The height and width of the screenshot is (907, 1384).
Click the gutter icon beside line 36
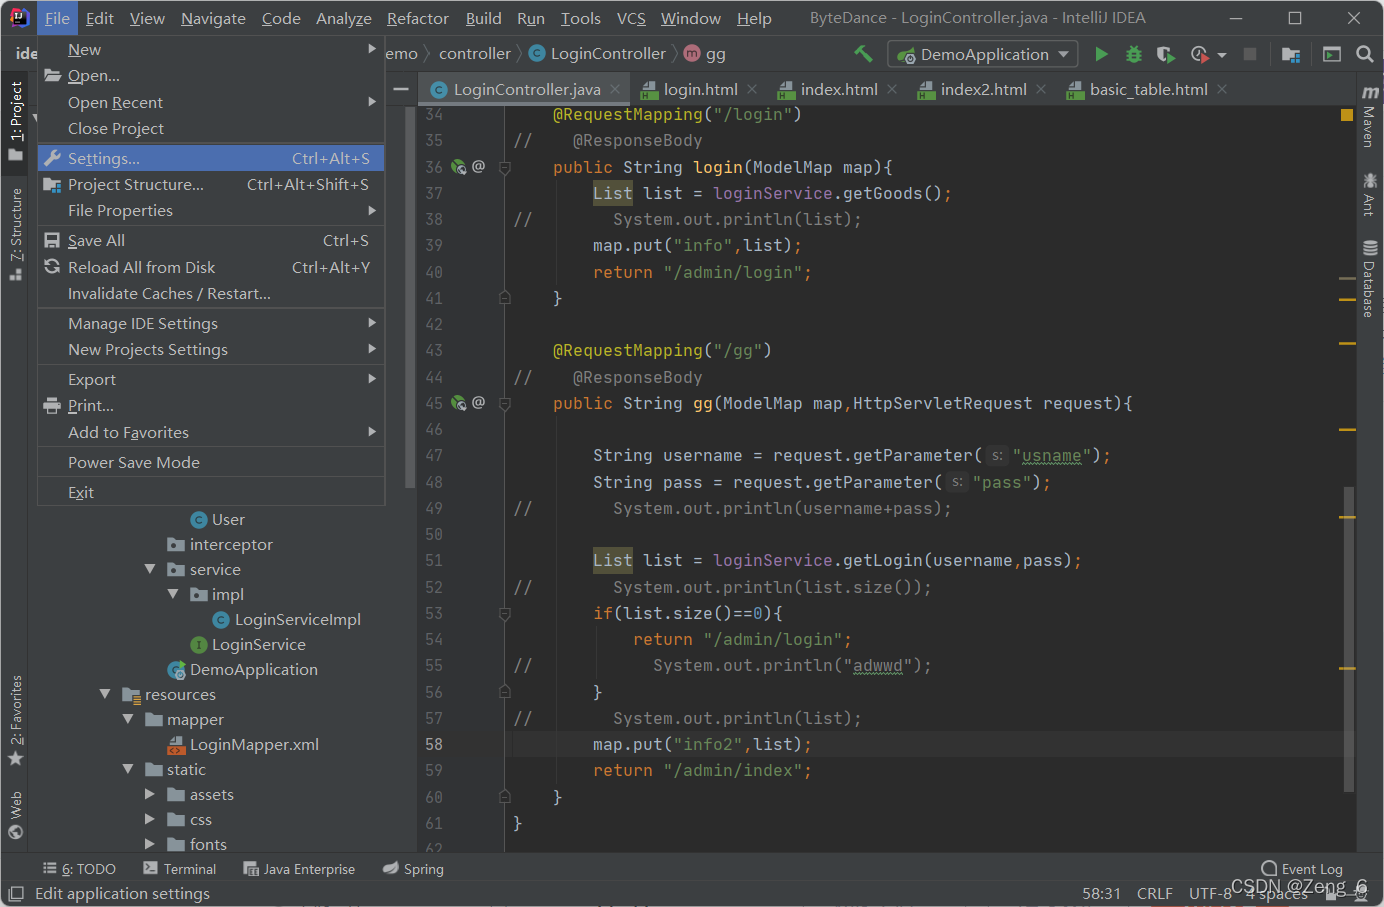[458, 167]
